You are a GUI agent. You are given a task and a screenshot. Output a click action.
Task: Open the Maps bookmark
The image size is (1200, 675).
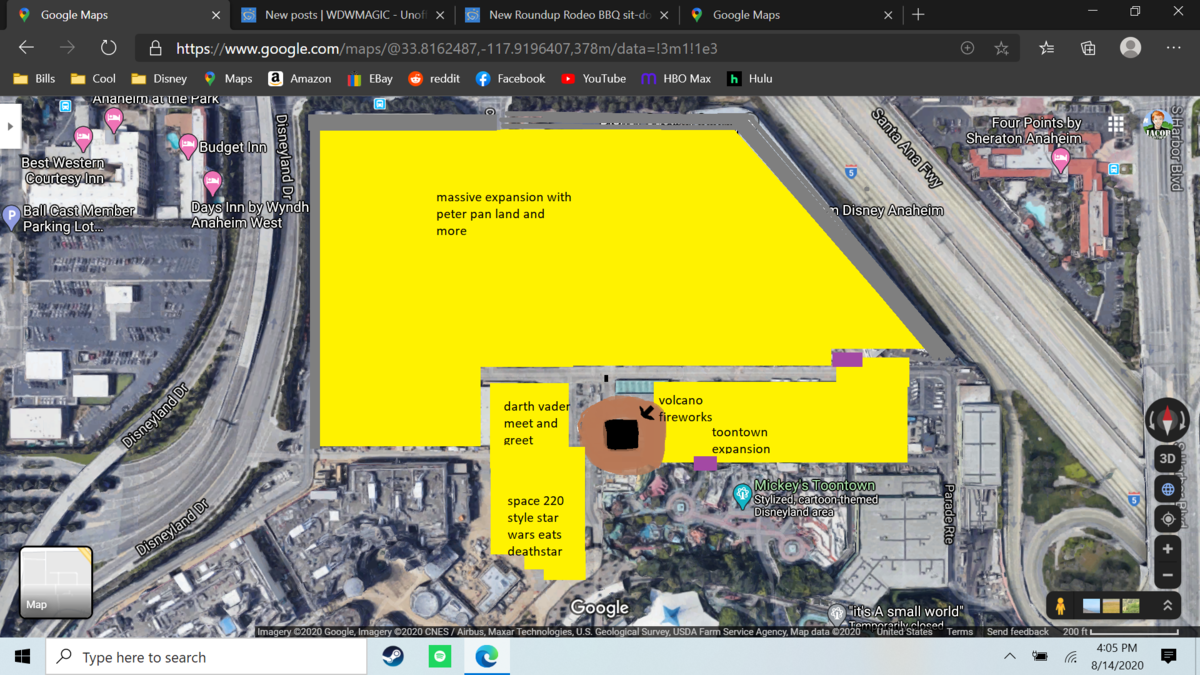click(228, 78)
